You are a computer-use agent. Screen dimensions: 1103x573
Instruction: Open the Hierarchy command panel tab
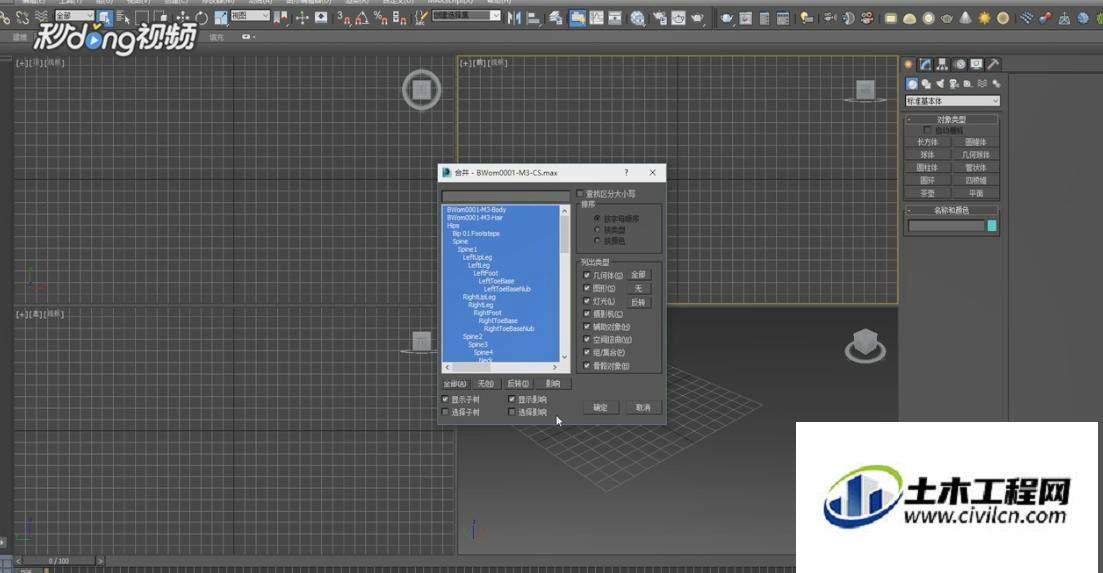(x=943, y=64)
